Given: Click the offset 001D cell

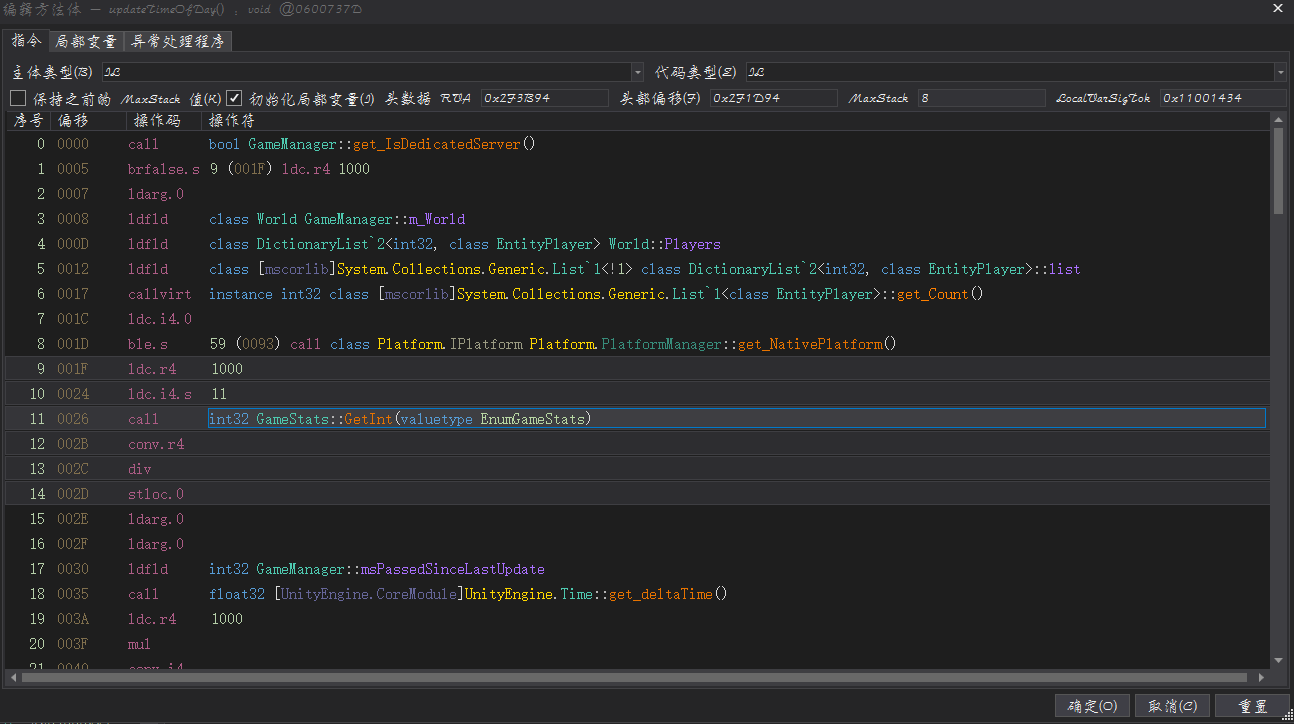Looking at the screenshot, I should [x=73, y=344].
